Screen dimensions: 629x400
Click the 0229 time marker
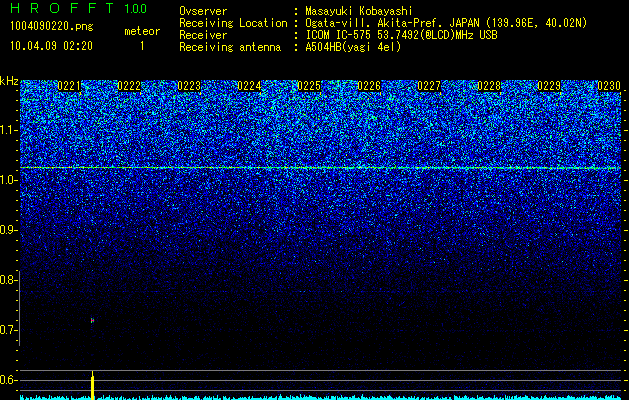549,86
